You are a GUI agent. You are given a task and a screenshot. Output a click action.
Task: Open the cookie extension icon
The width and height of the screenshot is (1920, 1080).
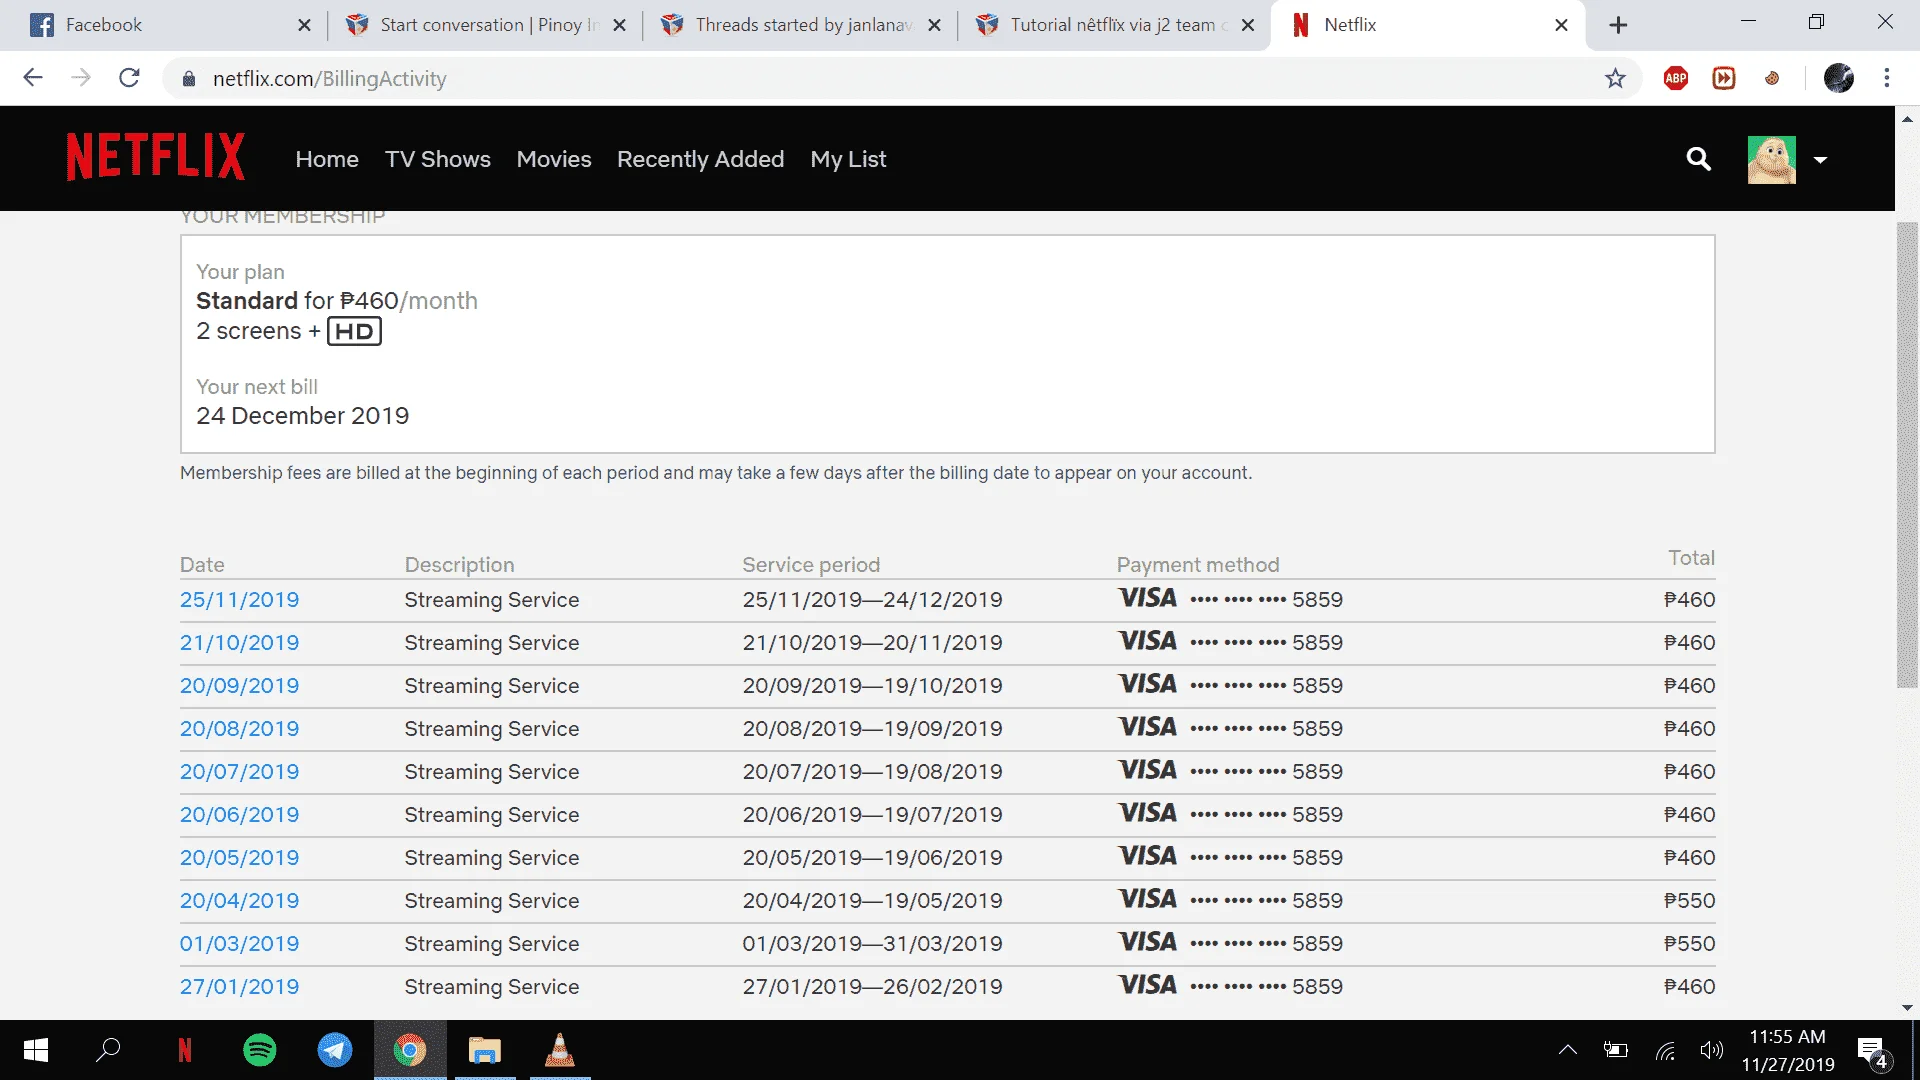pos(1772,78)
